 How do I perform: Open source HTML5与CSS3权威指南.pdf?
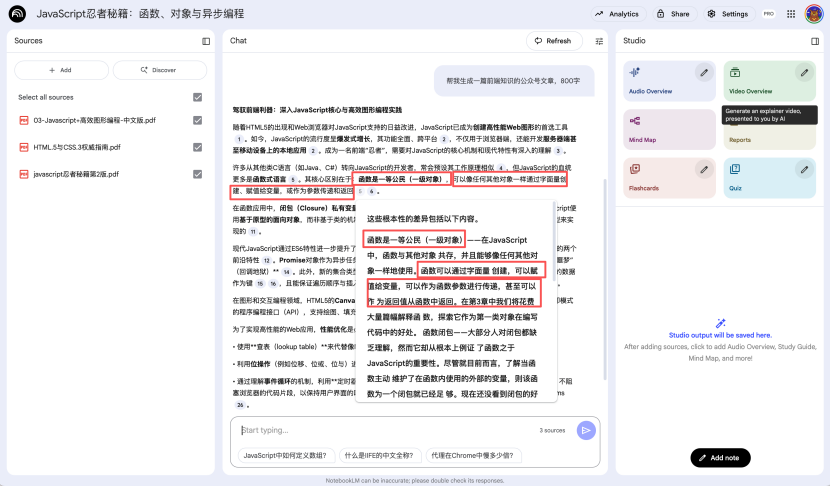[77, 147]
